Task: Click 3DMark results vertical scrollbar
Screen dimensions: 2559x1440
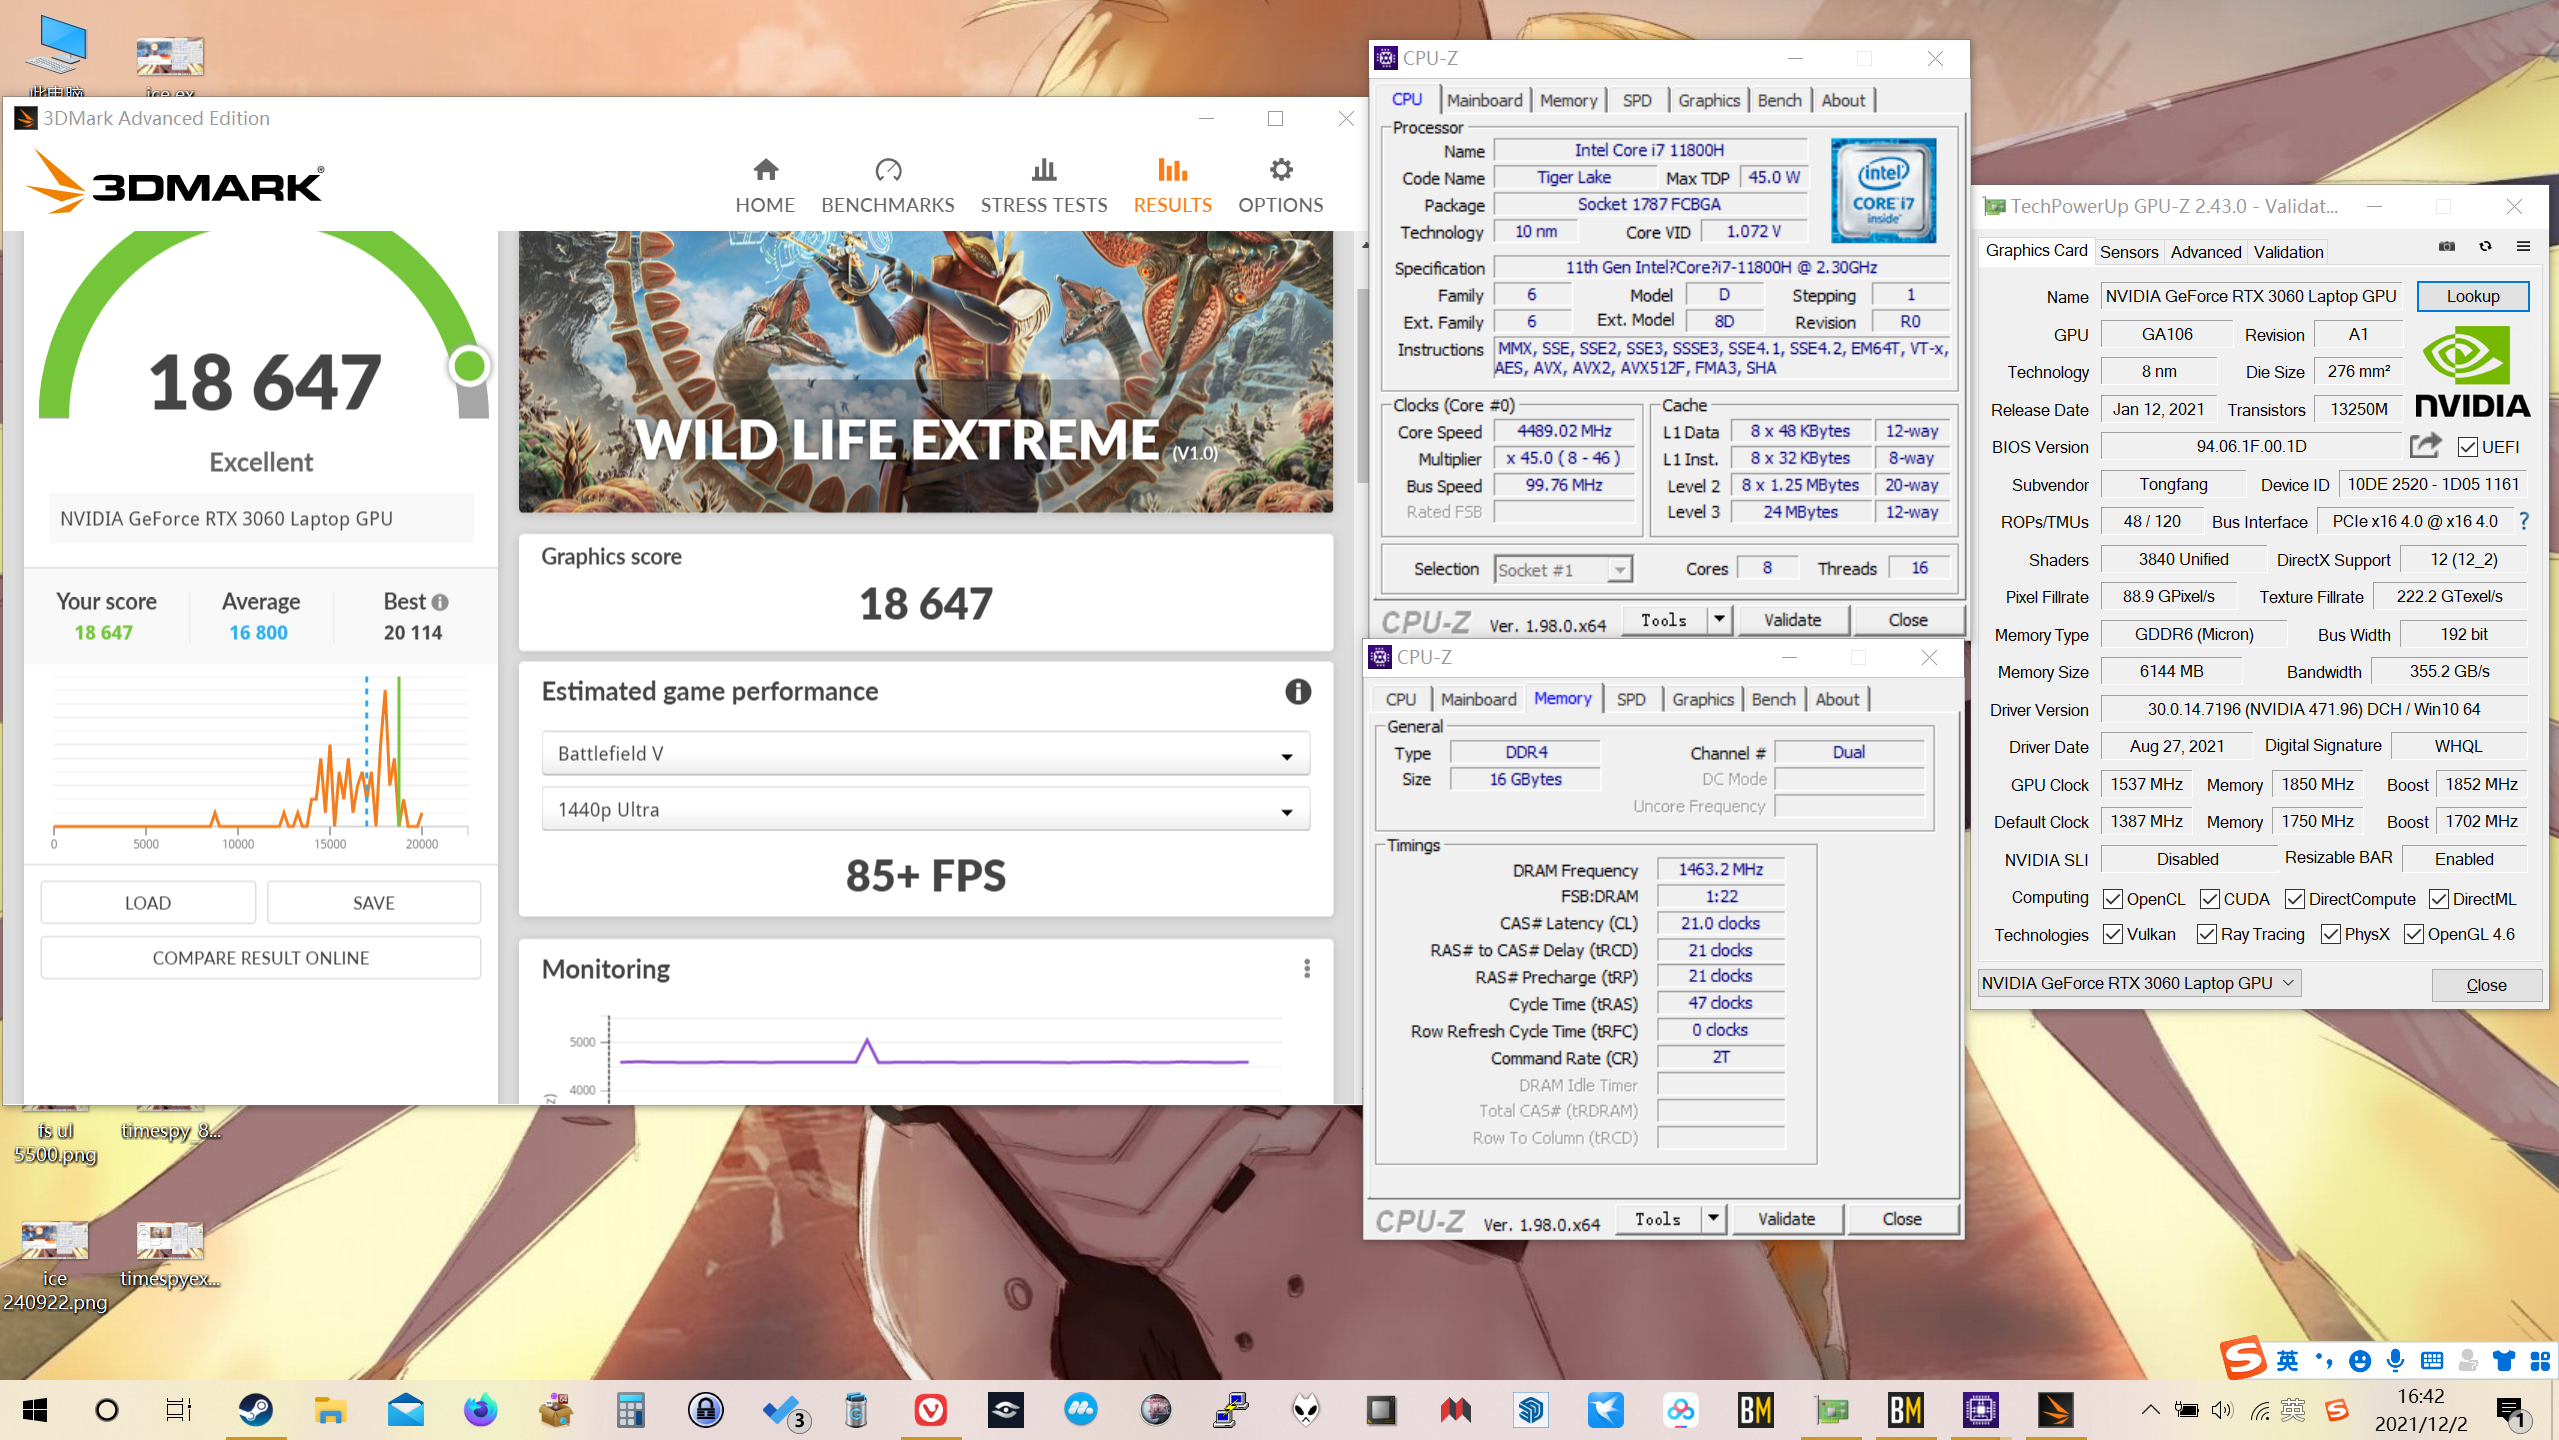Action: (1364, 385)
